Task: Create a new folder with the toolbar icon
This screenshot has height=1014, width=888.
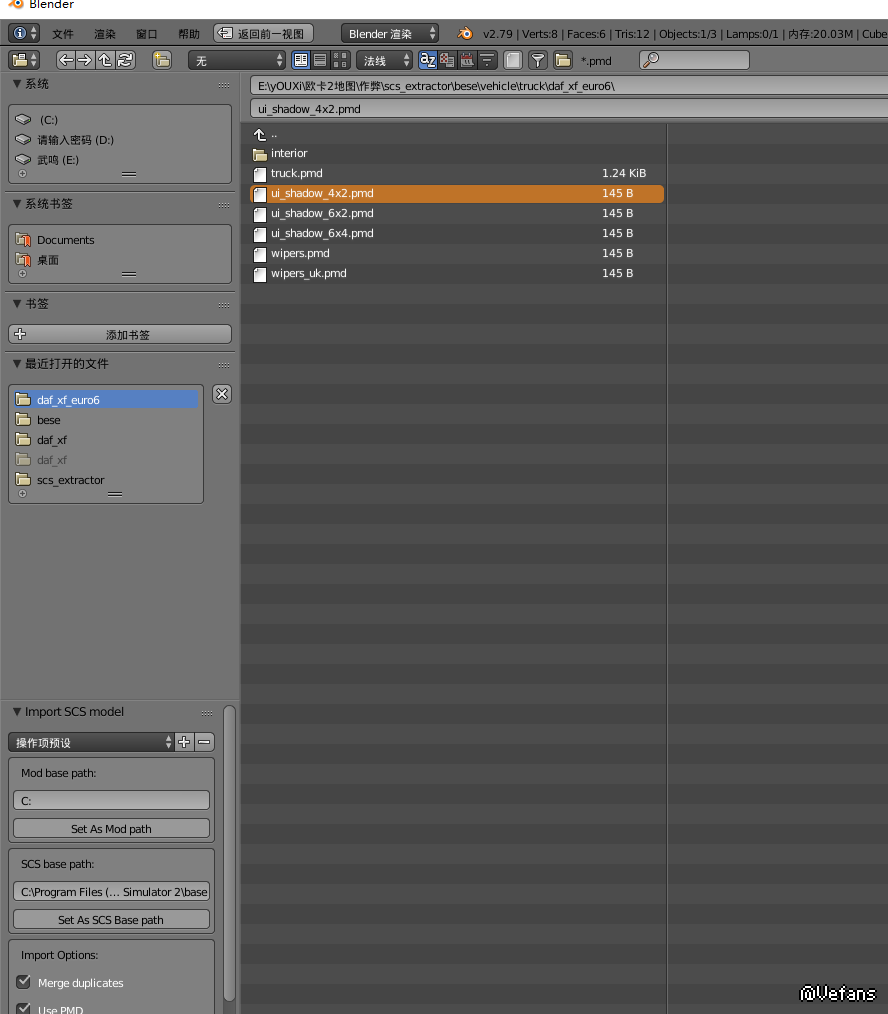Action: click(x=162, y=60)
